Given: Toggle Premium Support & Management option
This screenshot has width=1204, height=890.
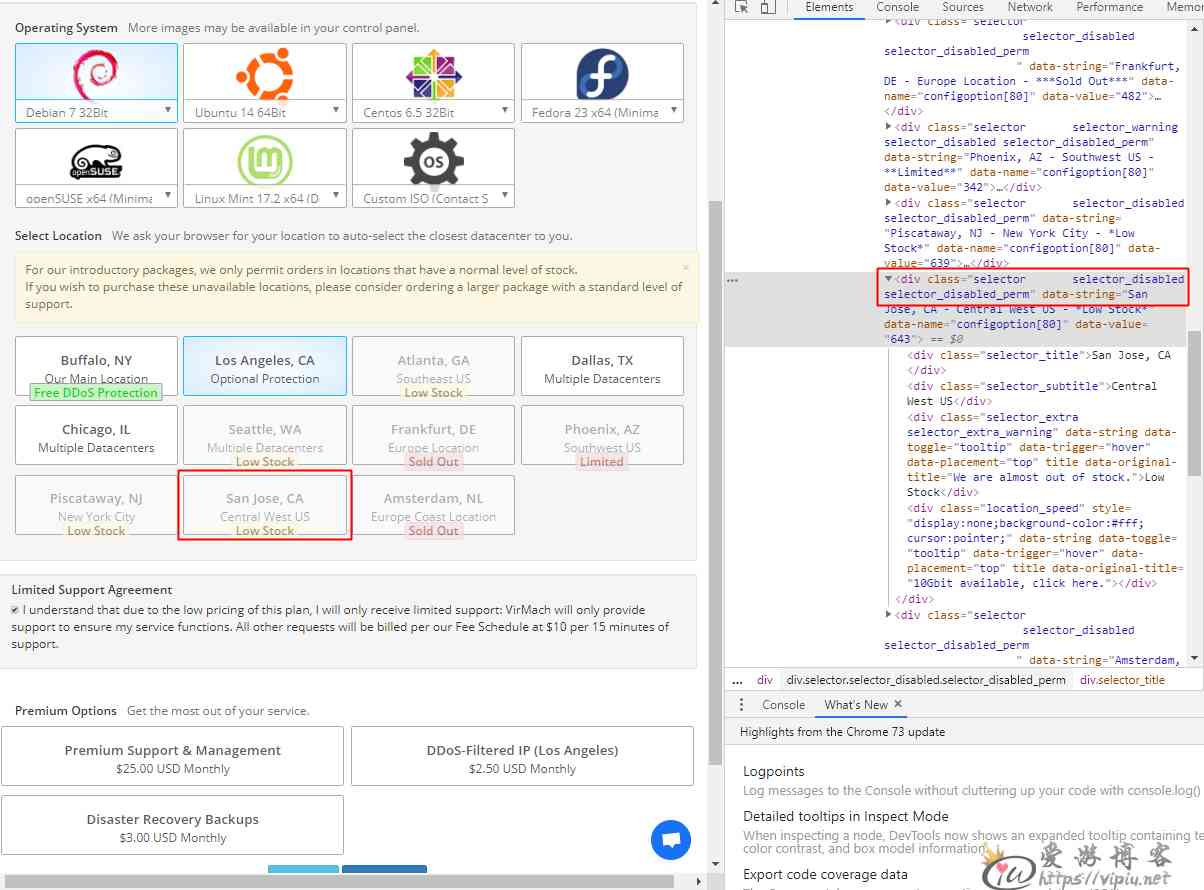Looking at the screenshot, I should pos(173,758).
